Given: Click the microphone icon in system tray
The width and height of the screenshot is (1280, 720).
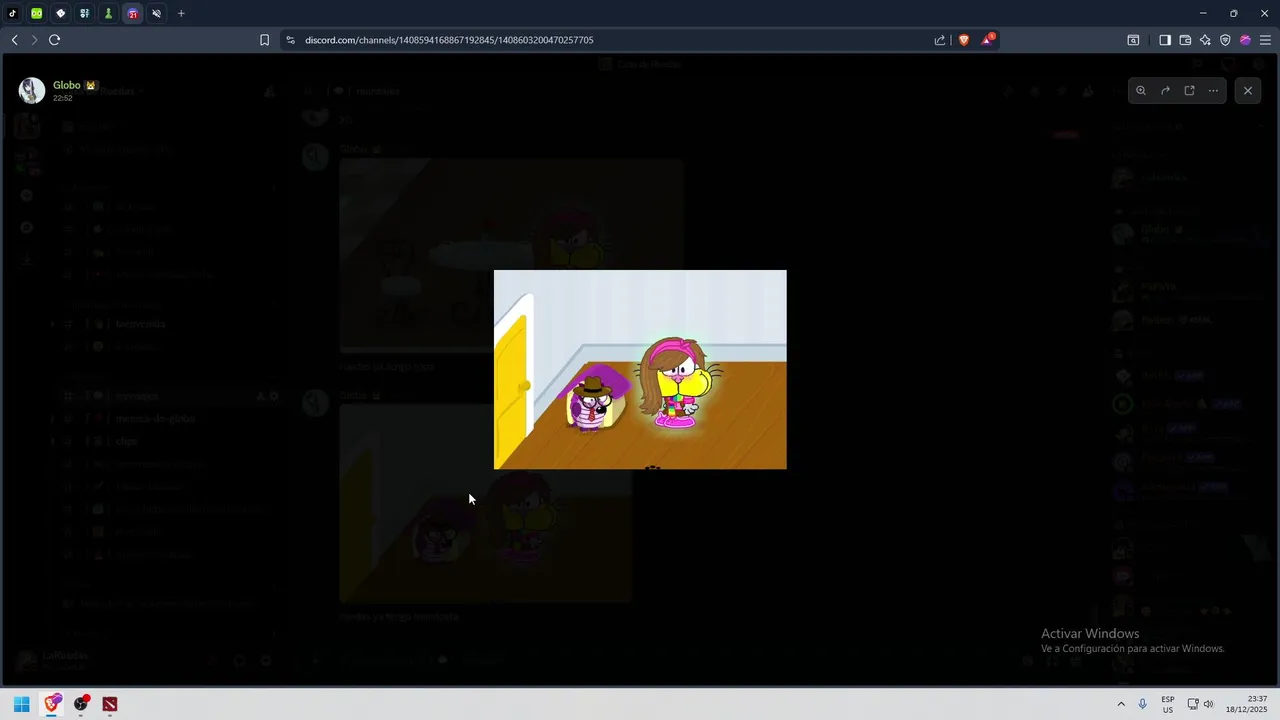Looking at the screenshot, I should click(1143, 704).
